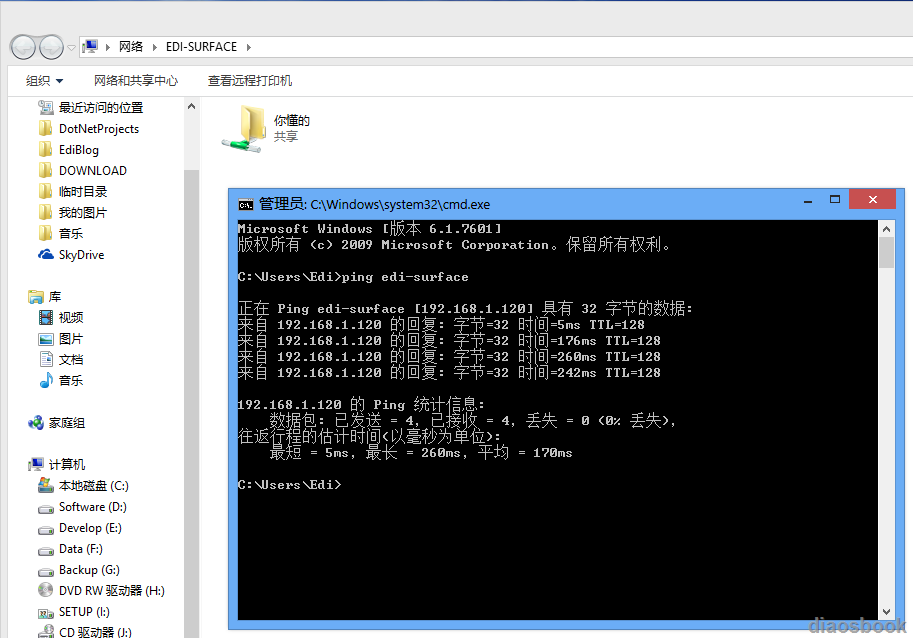The height and width of the screenshot is (638, 913).
Task: Click the 时间=260ms reply line
Action: [449, 356]
